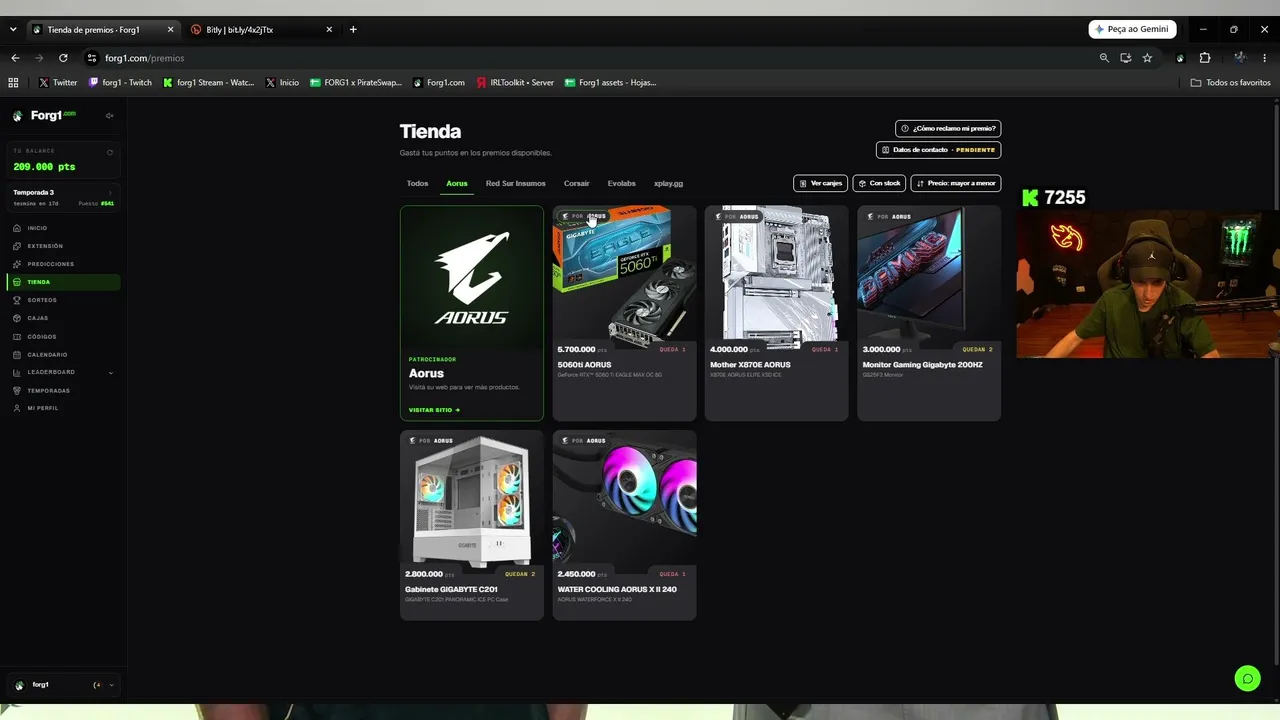Open the Mother X870E AORUS product image
This screenshot has width=1280, height=720.
777,273
